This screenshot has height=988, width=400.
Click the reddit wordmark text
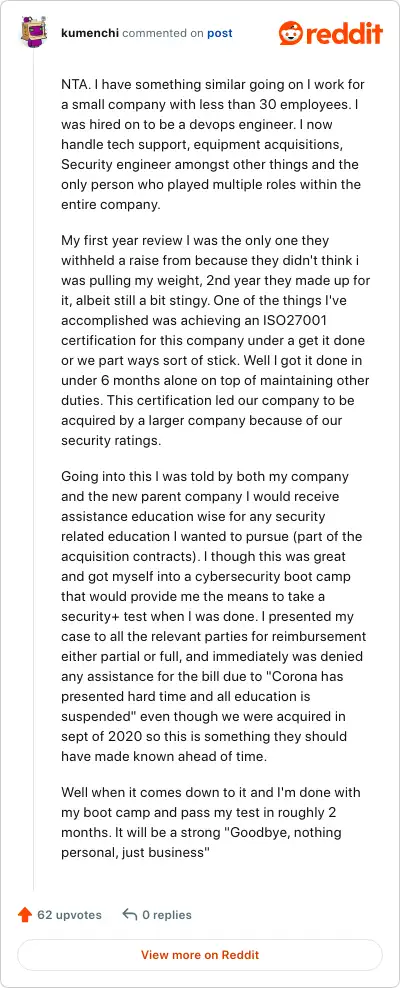[x=344, y=32]
